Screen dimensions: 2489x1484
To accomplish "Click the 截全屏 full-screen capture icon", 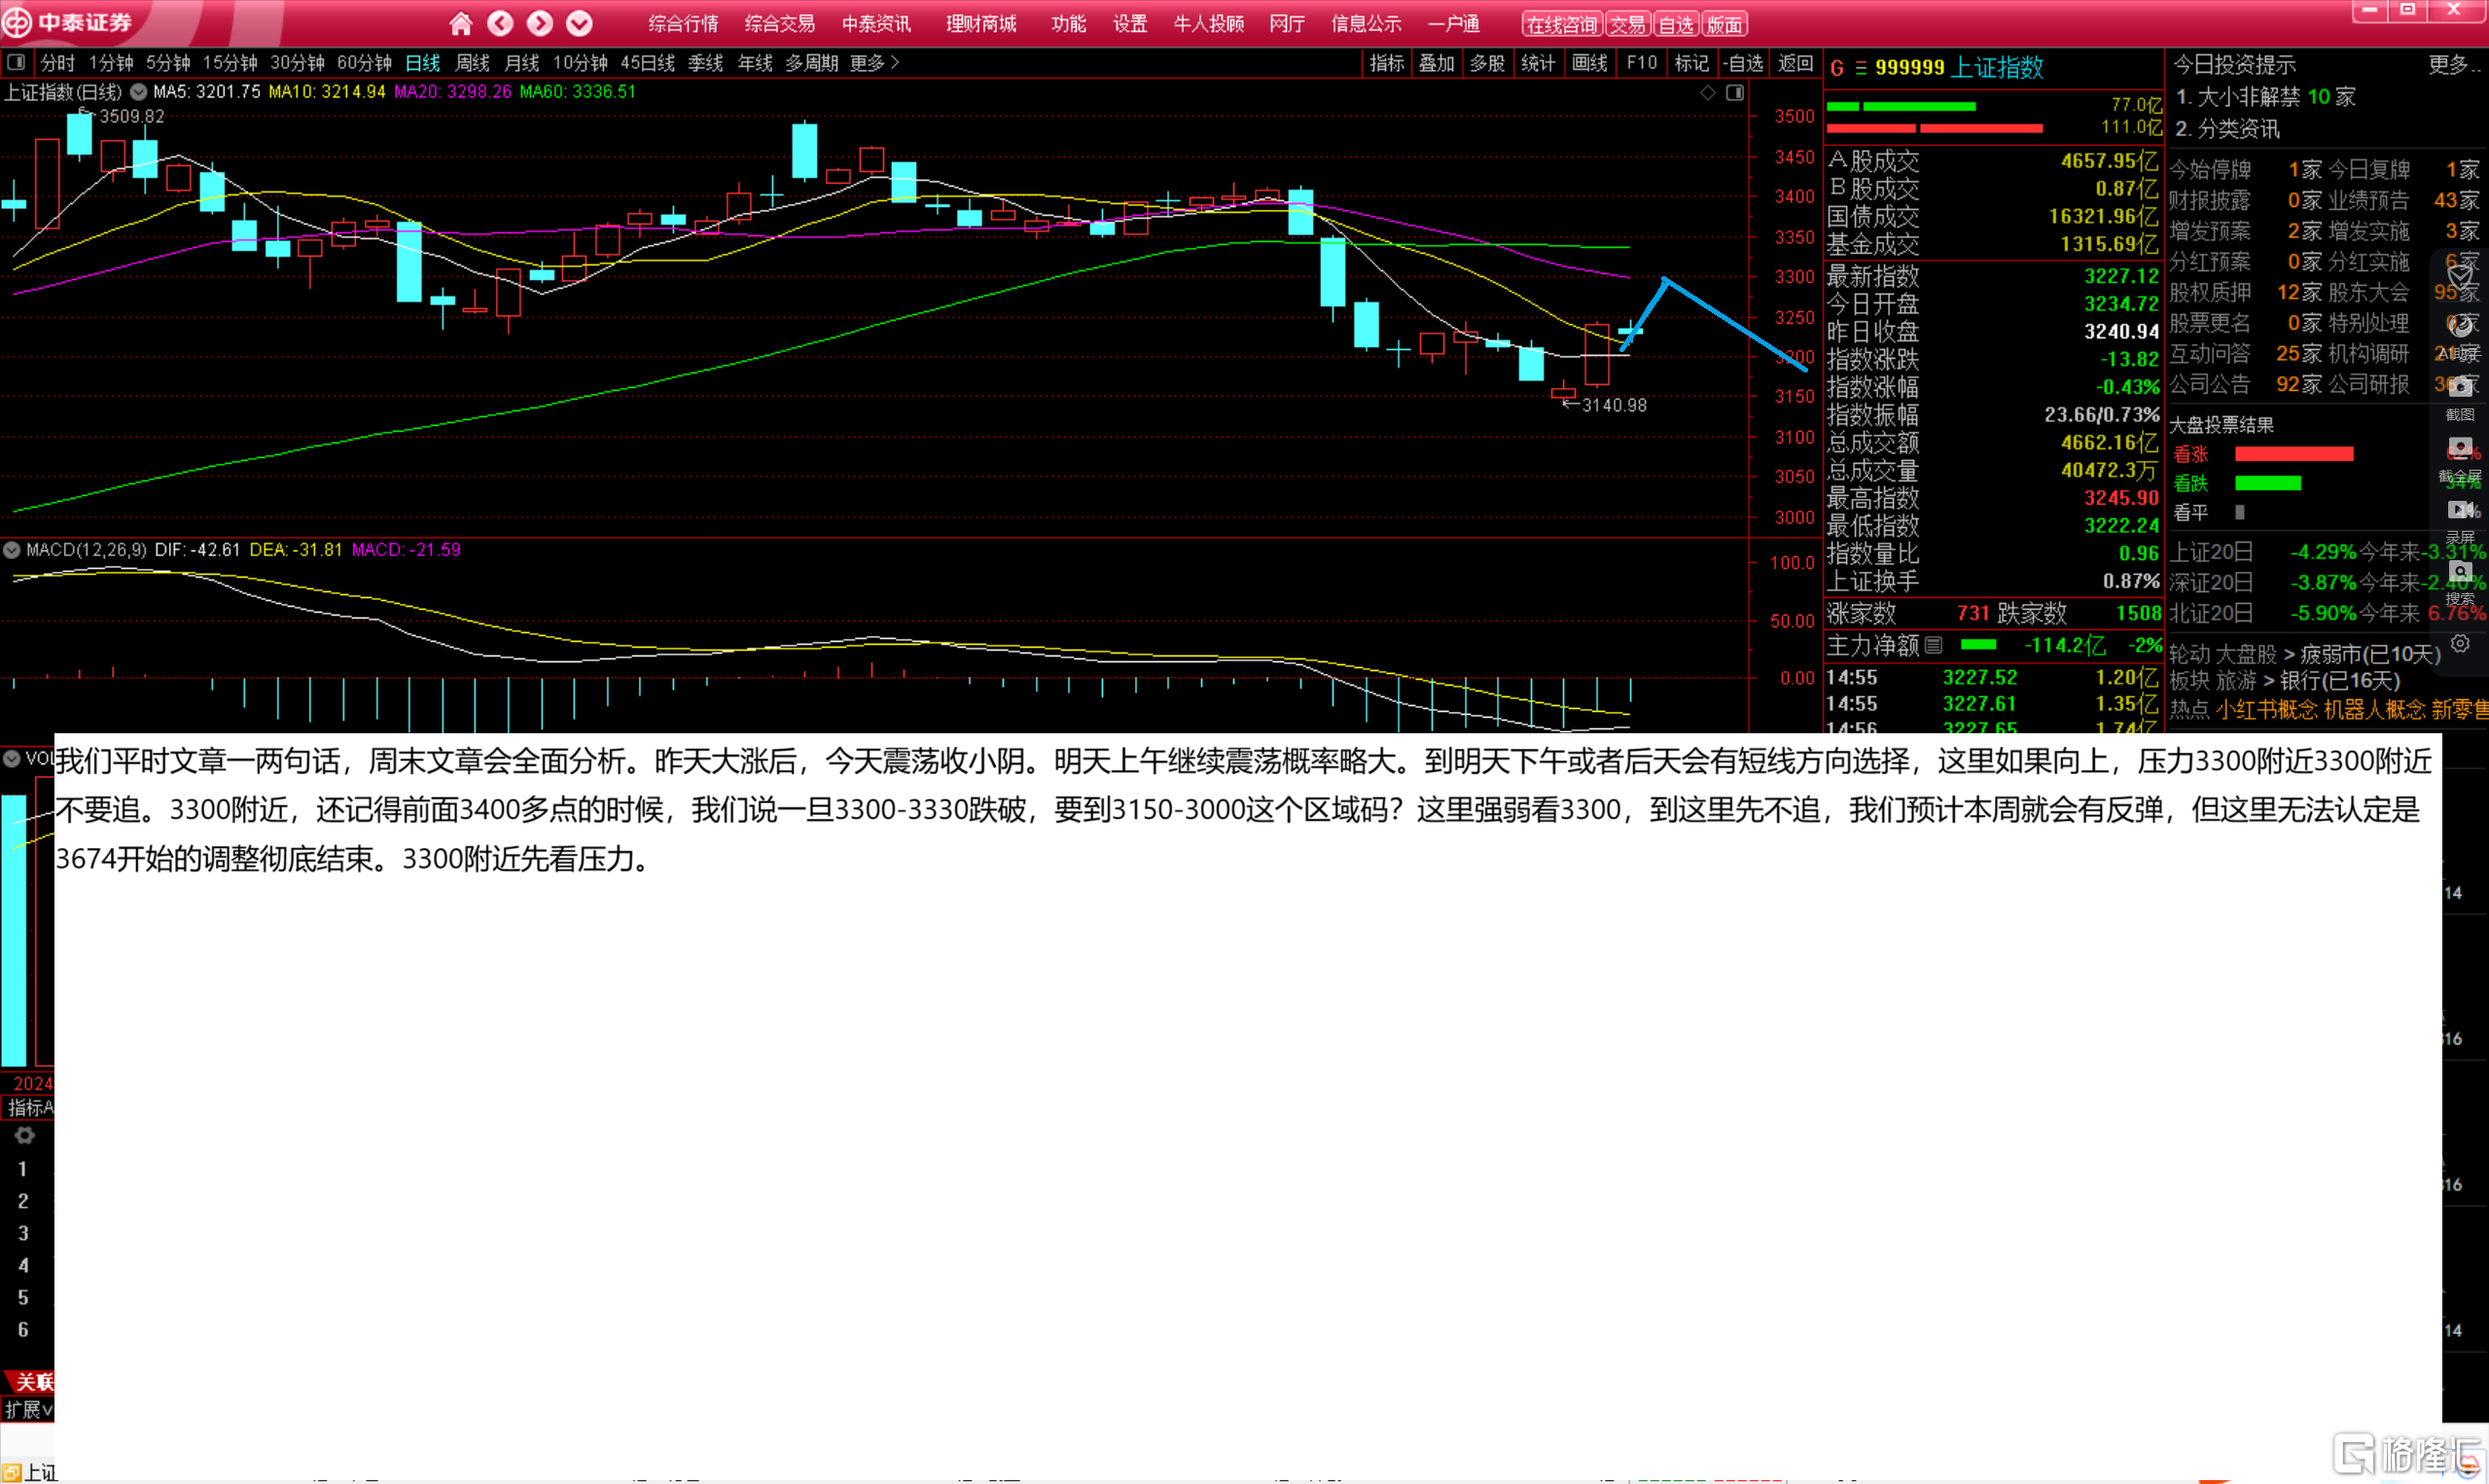I will coord(2460,448).
